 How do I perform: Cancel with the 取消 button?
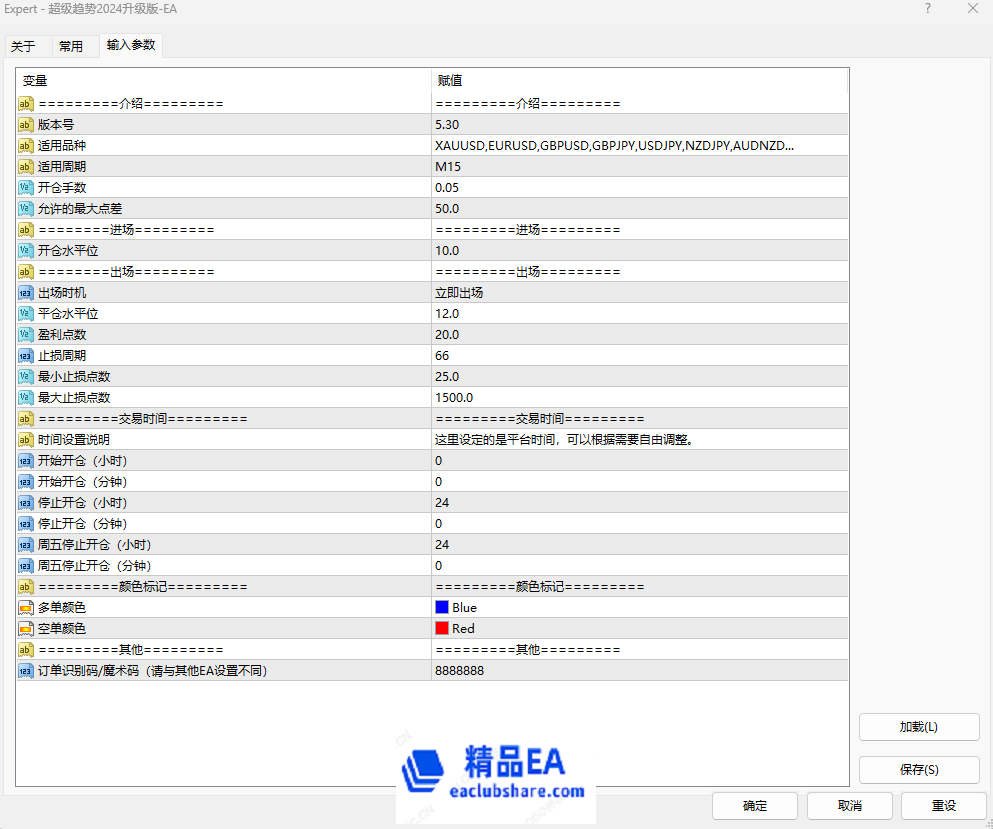[849, 806]
